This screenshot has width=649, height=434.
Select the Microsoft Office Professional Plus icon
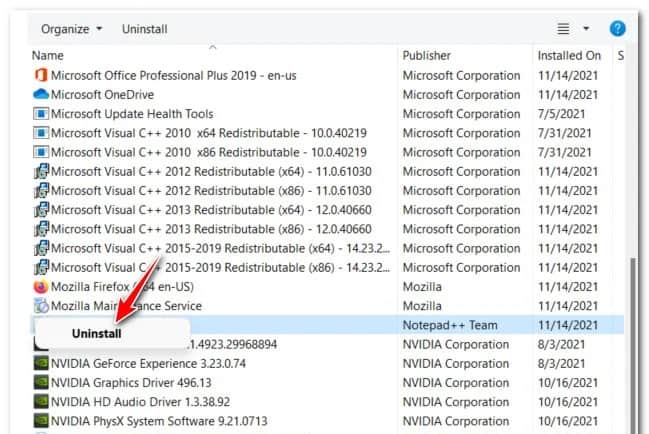coord(41,75)
